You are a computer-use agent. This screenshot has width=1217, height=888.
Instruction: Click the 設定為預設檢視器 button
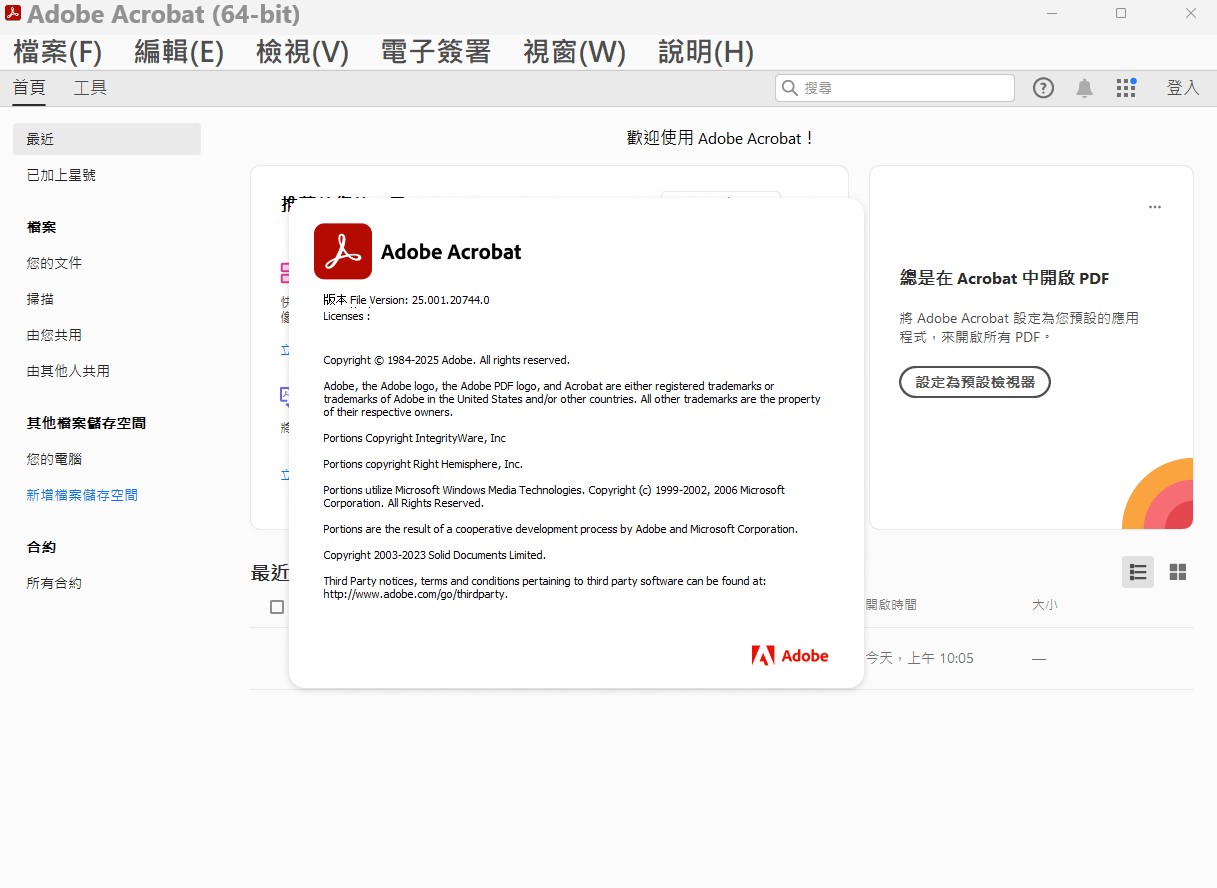974,382
